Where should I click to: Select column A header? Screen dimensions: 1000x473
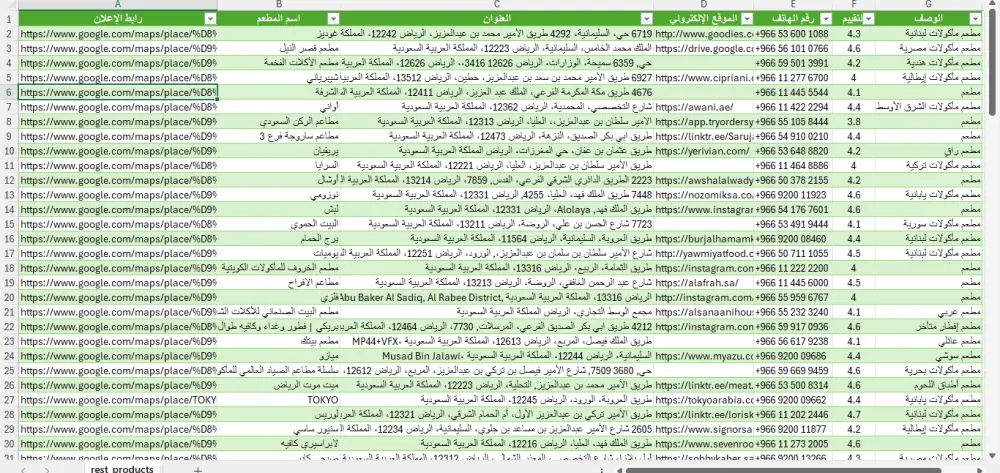(118, 5)
